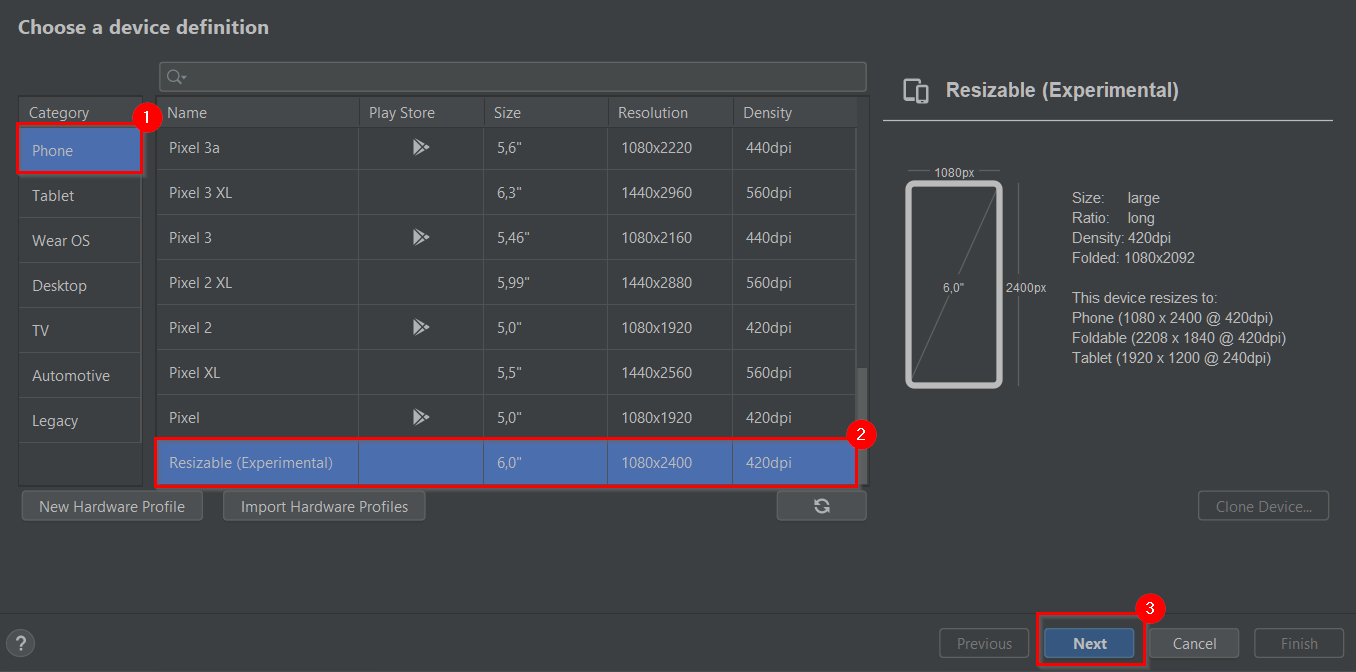Screen dimensions: 1356x672
Task: Click the Tablet (1920 x 1200 @ 240dpi) line
Action: (x=1172, y=358)
